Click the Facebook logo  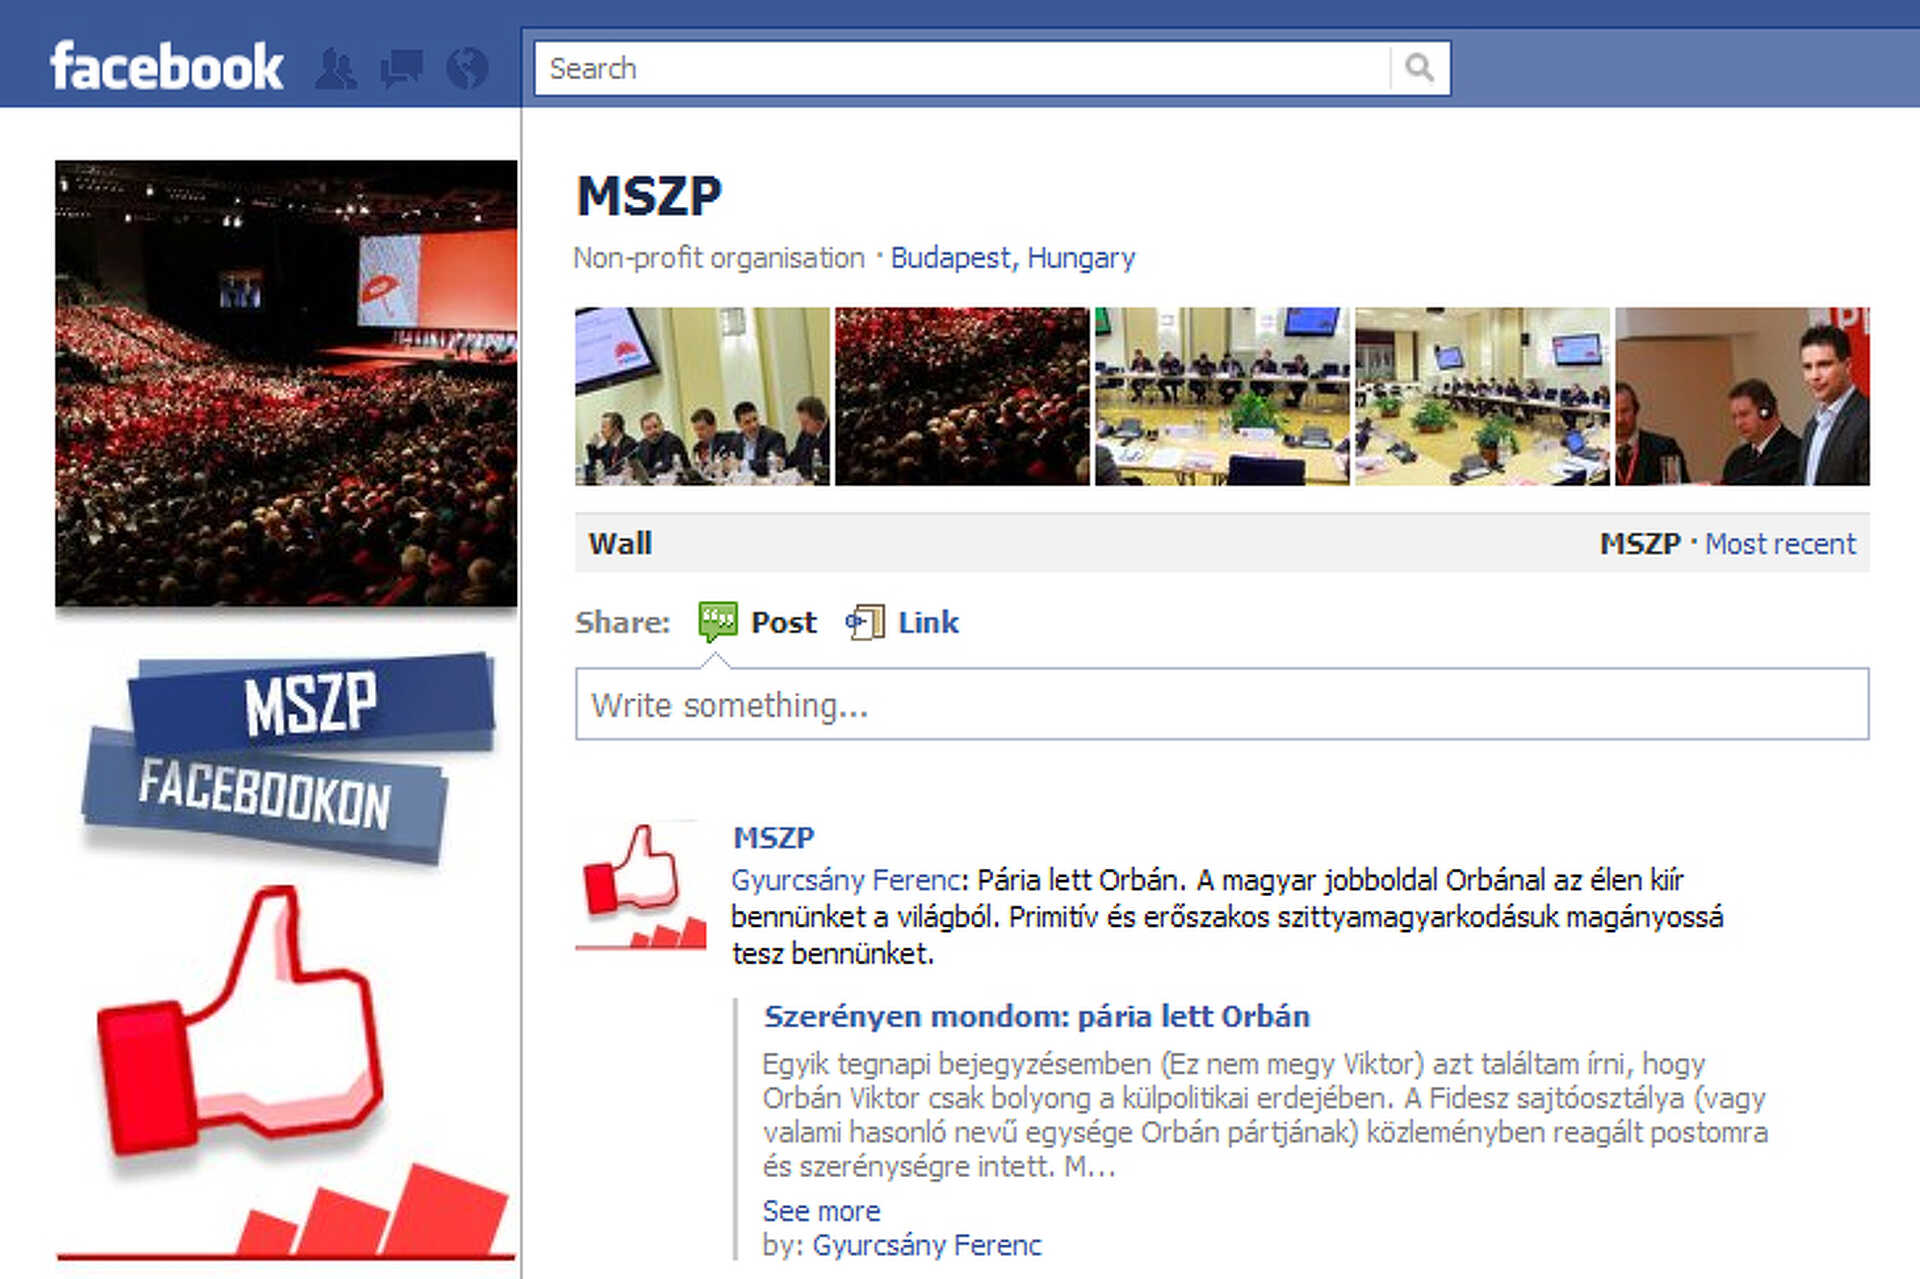point(167,68)
